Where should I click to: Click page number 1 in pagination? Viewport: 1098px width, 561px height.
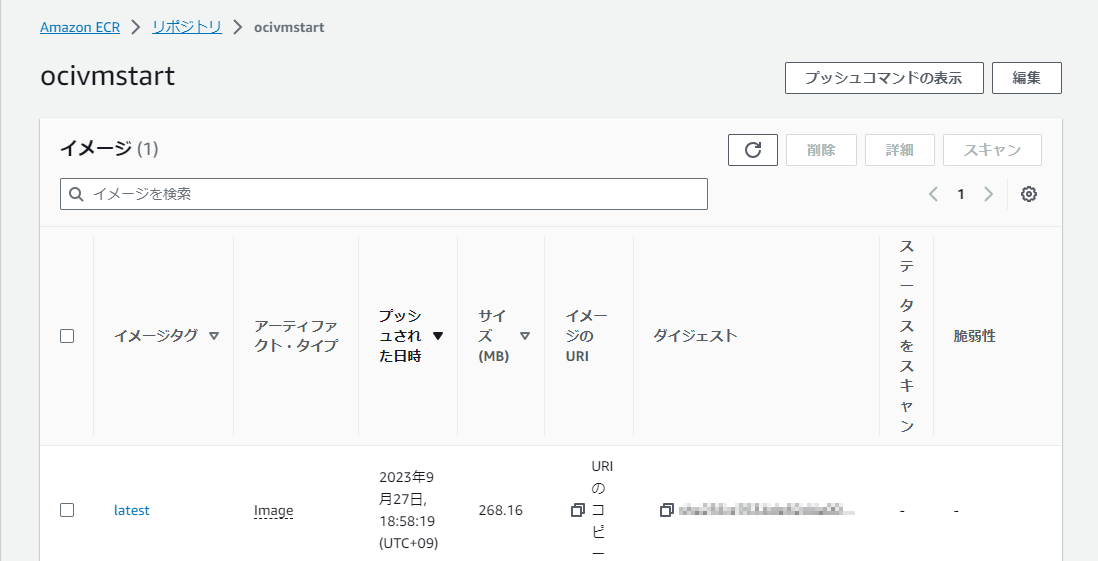[x=961, y=194]
